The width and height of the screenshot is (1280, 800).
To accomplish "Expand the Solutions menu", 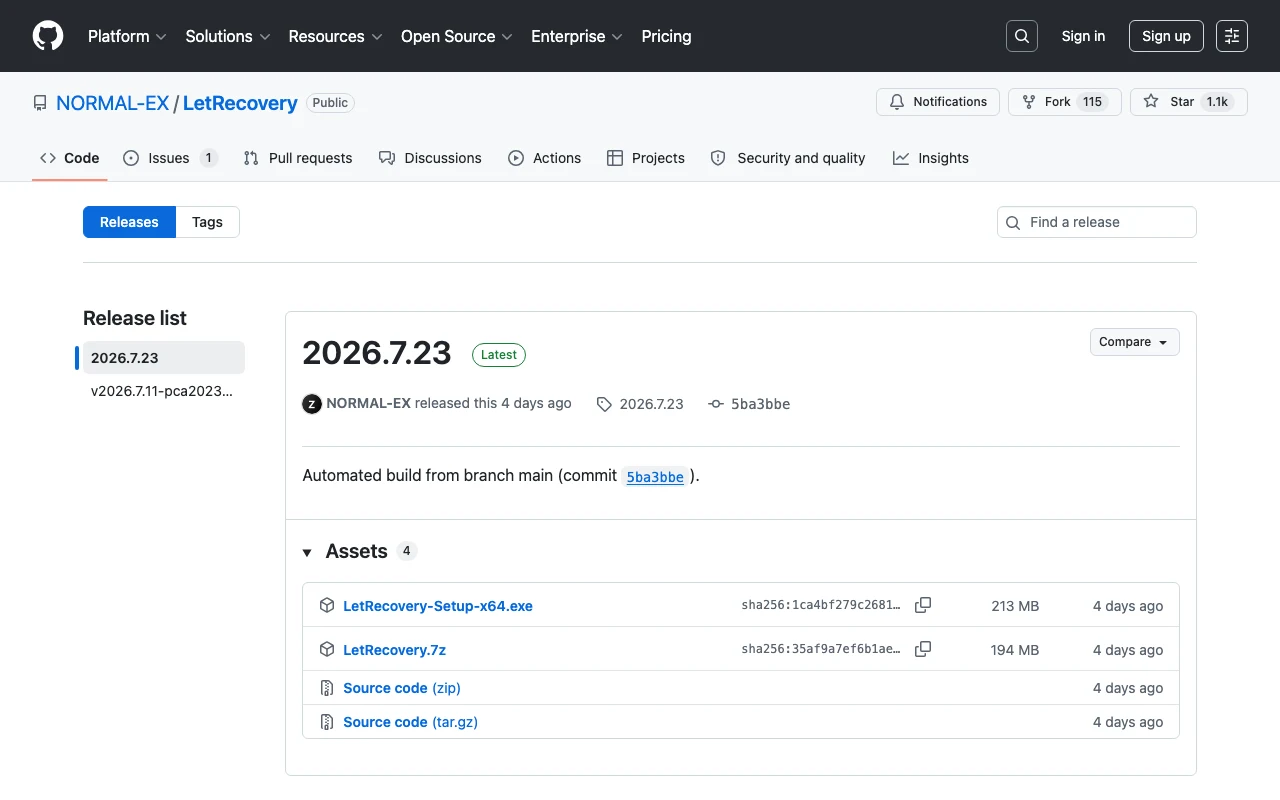I will [x=228, y=36].
